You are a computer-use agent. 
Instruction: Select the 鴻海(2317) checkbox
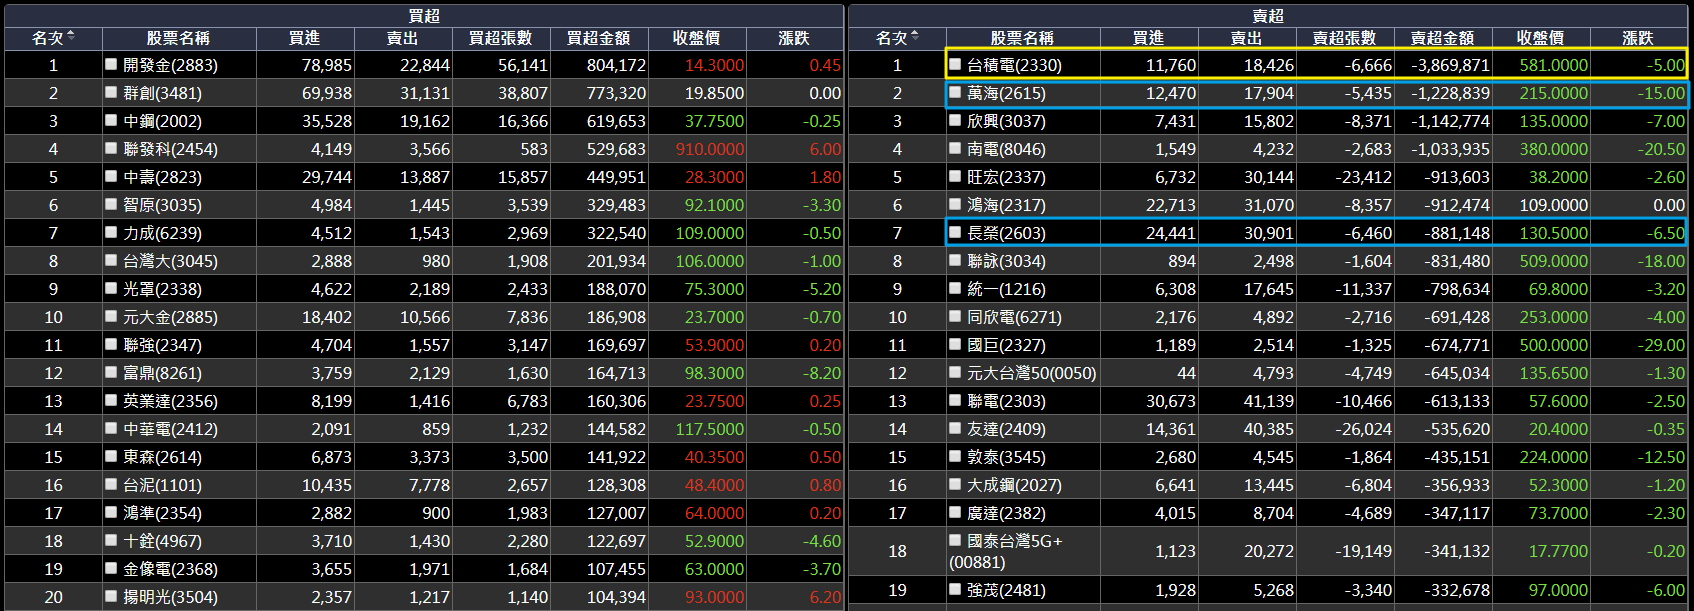[x=955, y=204]
